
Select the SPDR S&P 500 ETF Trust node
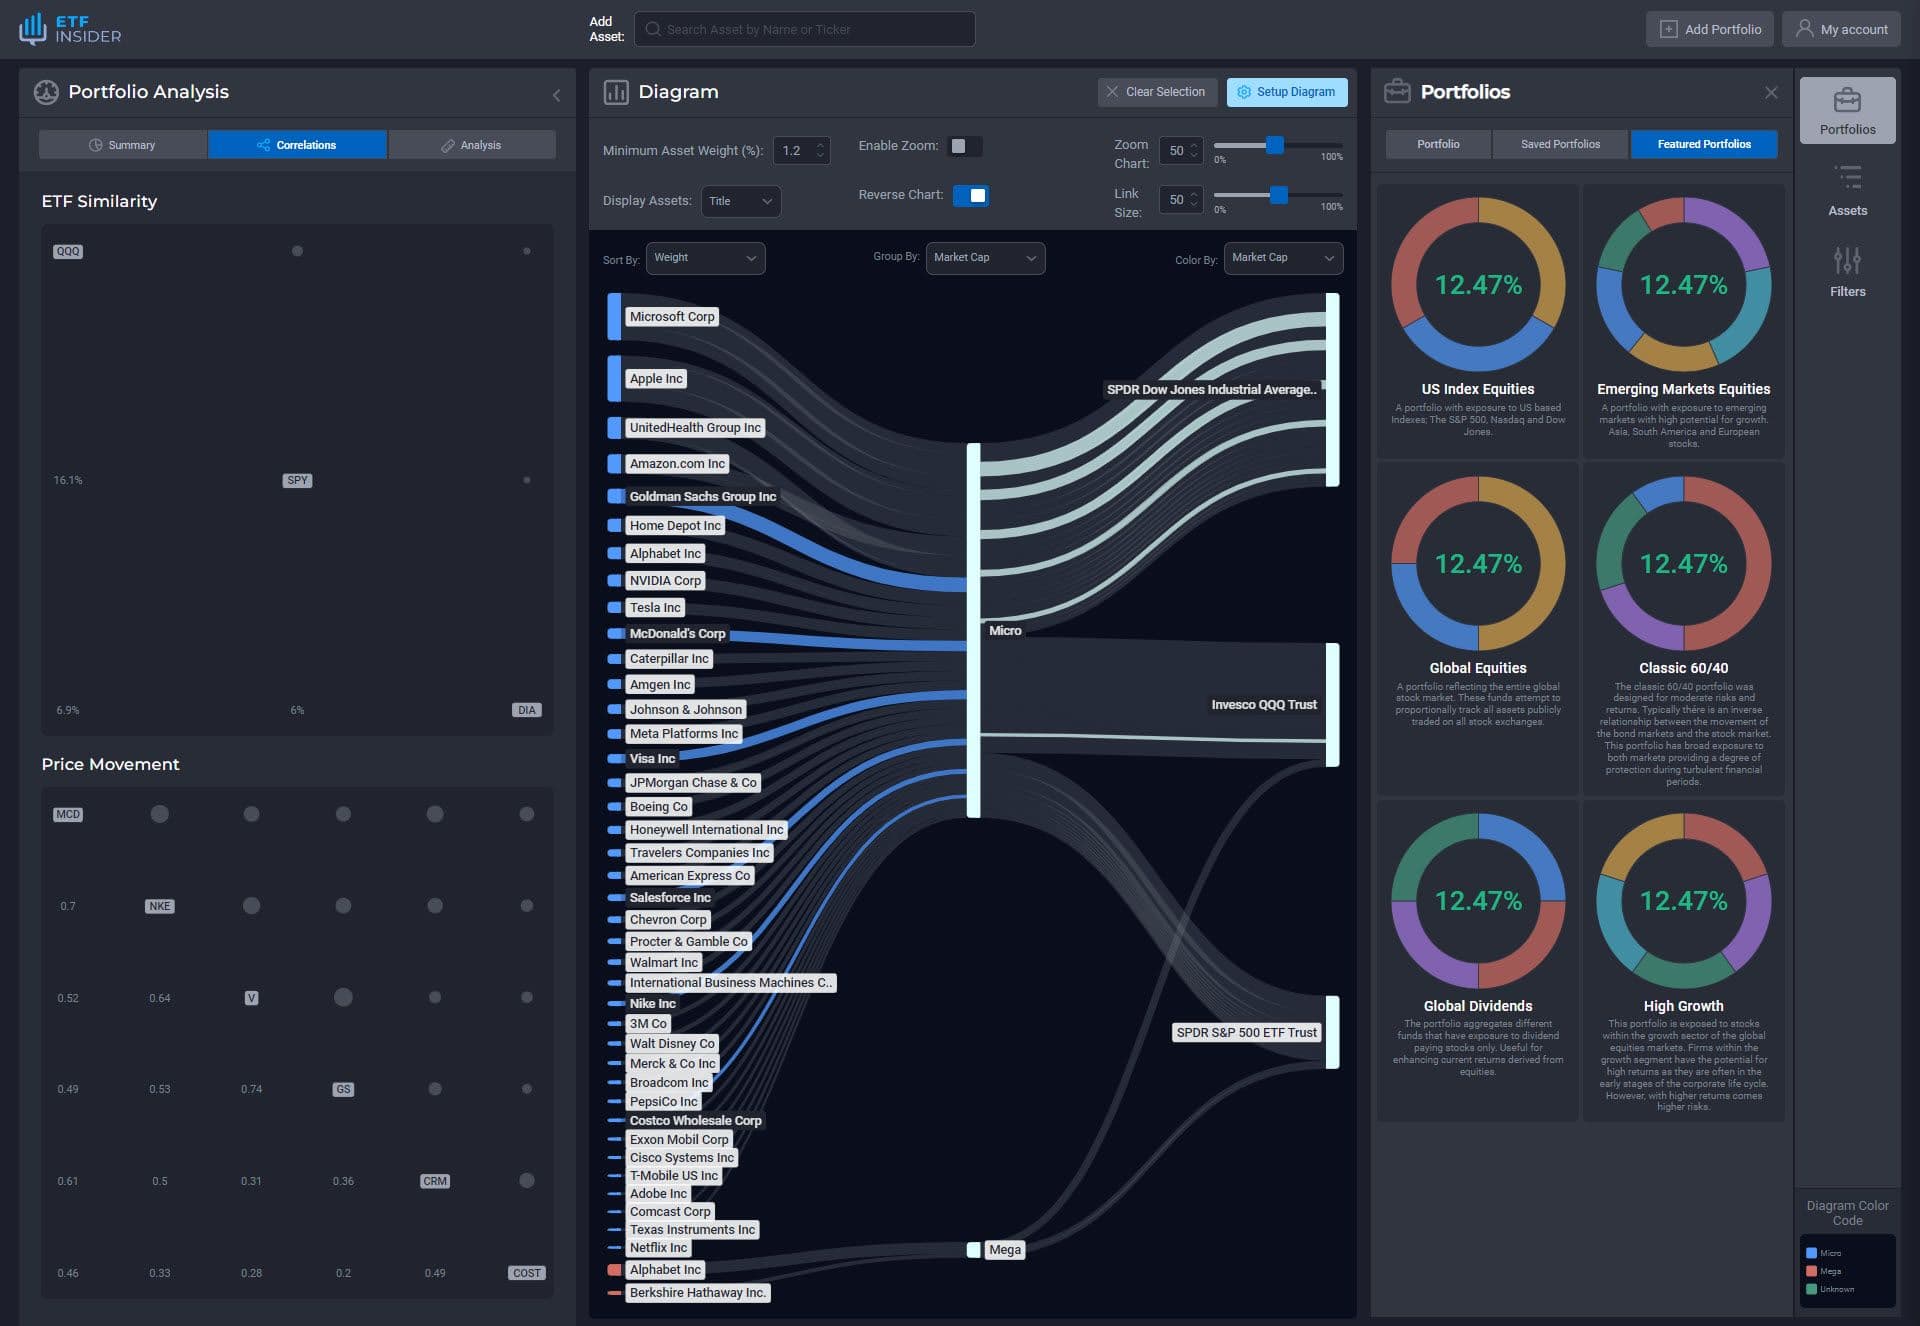coord(1246,1032)
